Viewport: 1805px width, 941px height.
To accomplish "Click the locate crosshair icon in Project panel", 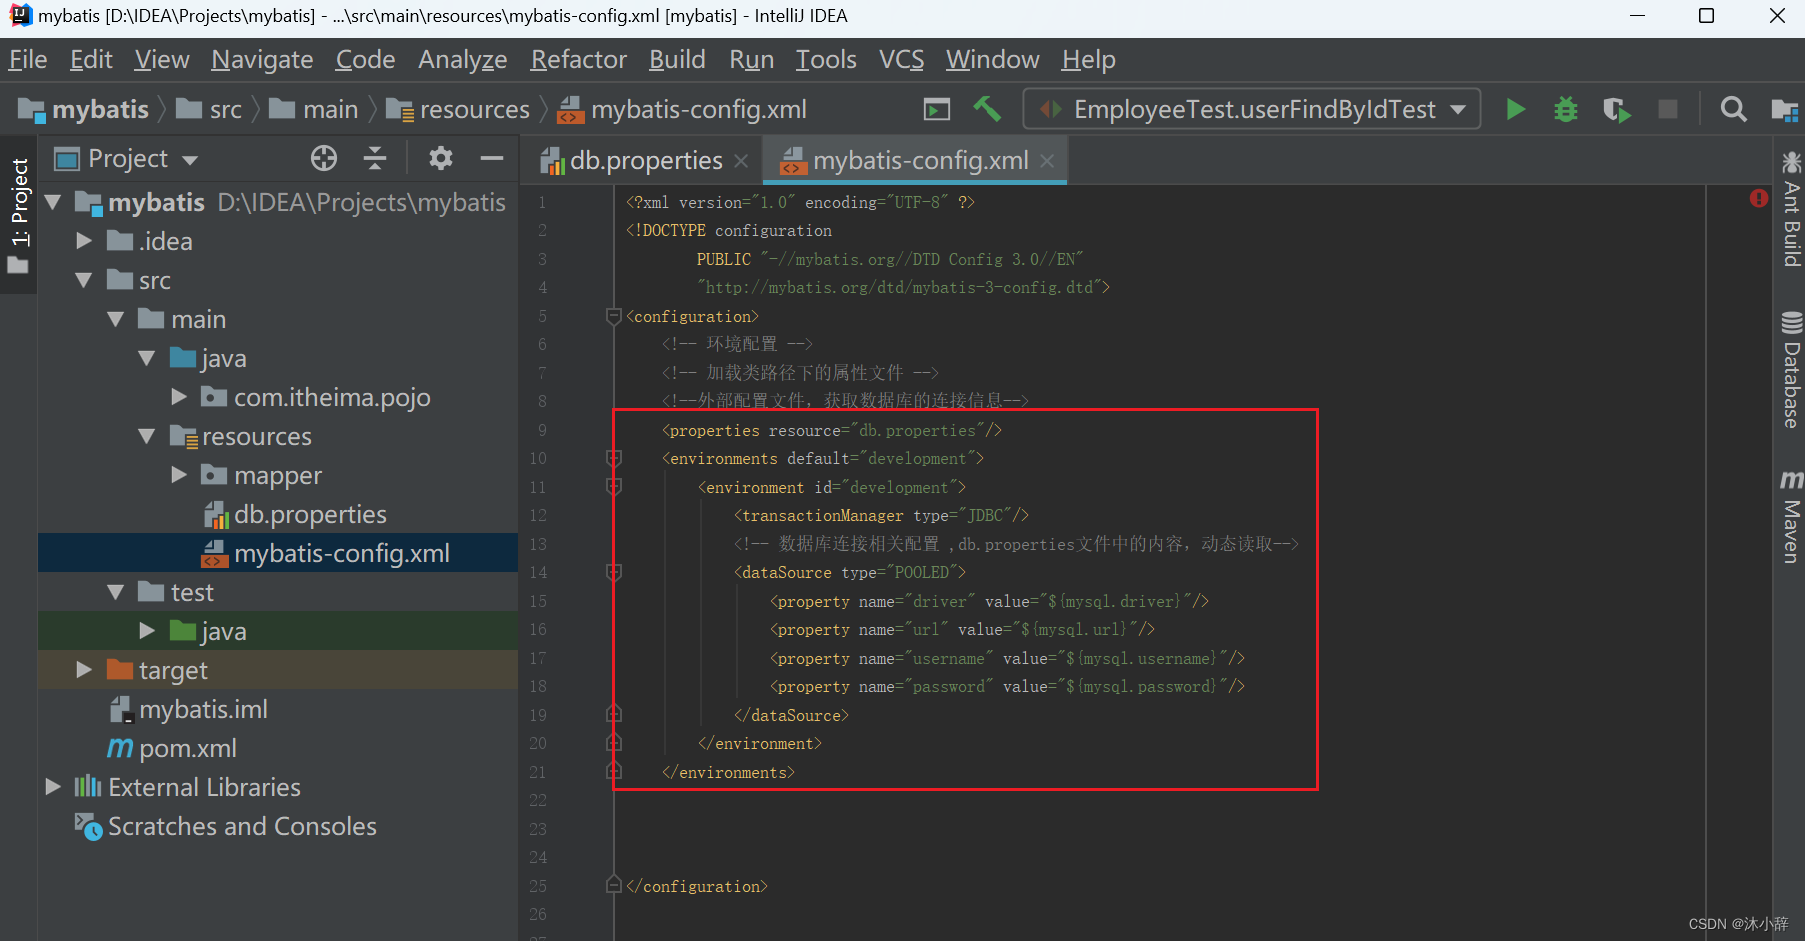I will click(324, 158).
